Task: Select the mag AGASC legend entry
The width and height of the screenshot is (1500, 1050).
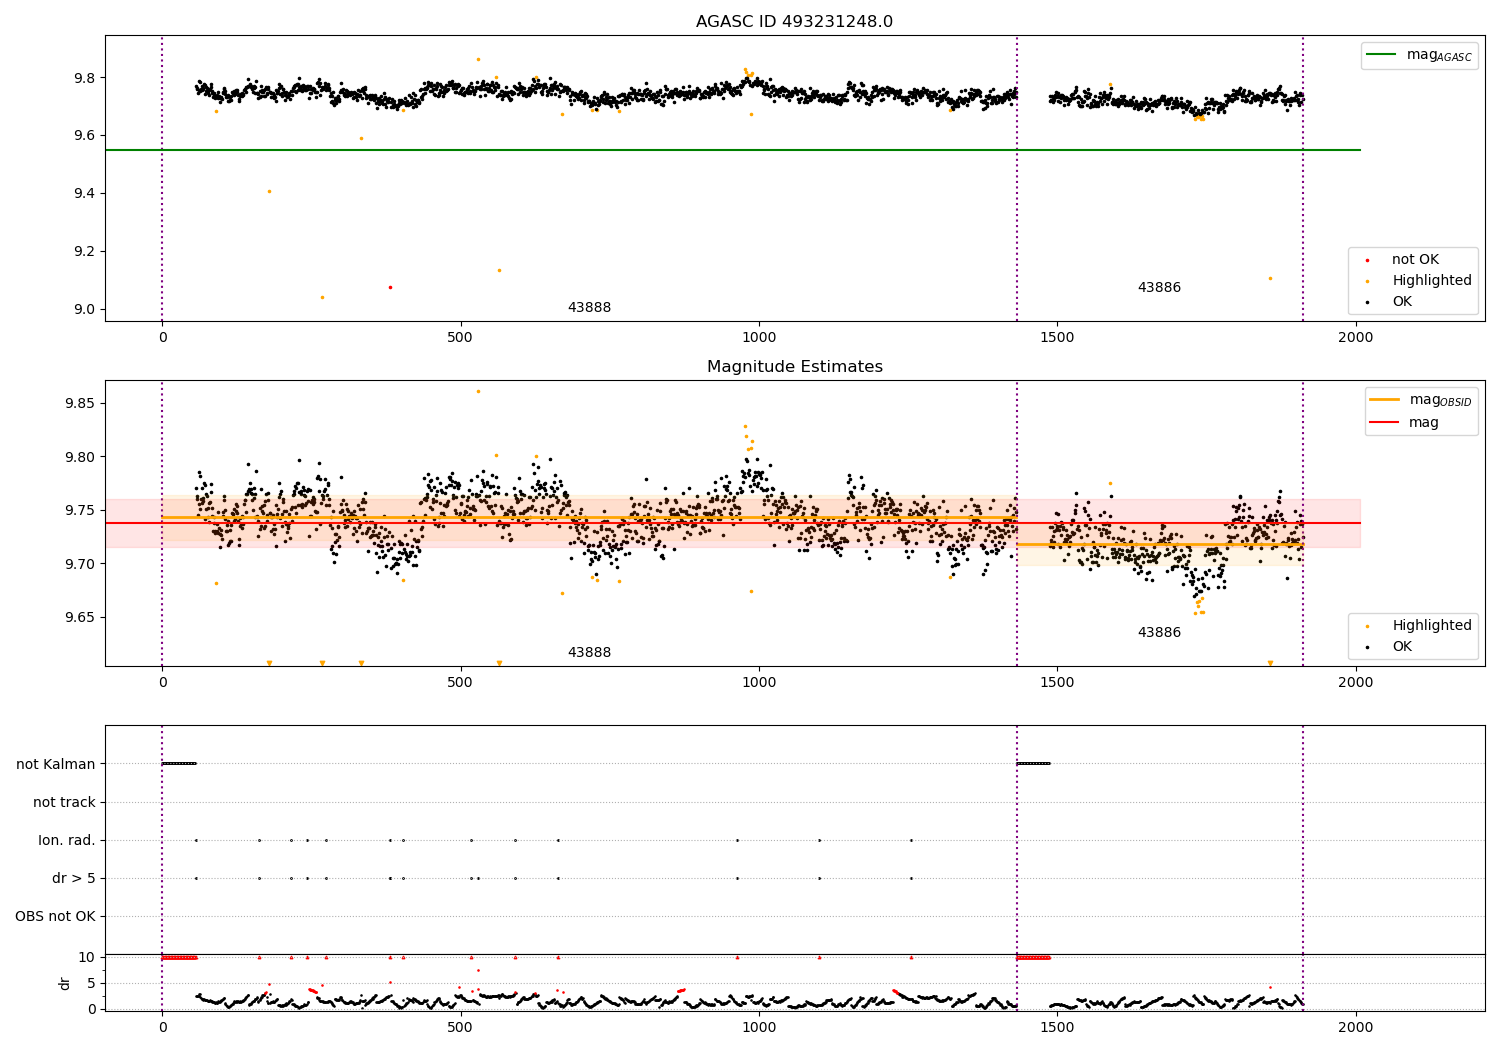Action: click(1420, 55)
